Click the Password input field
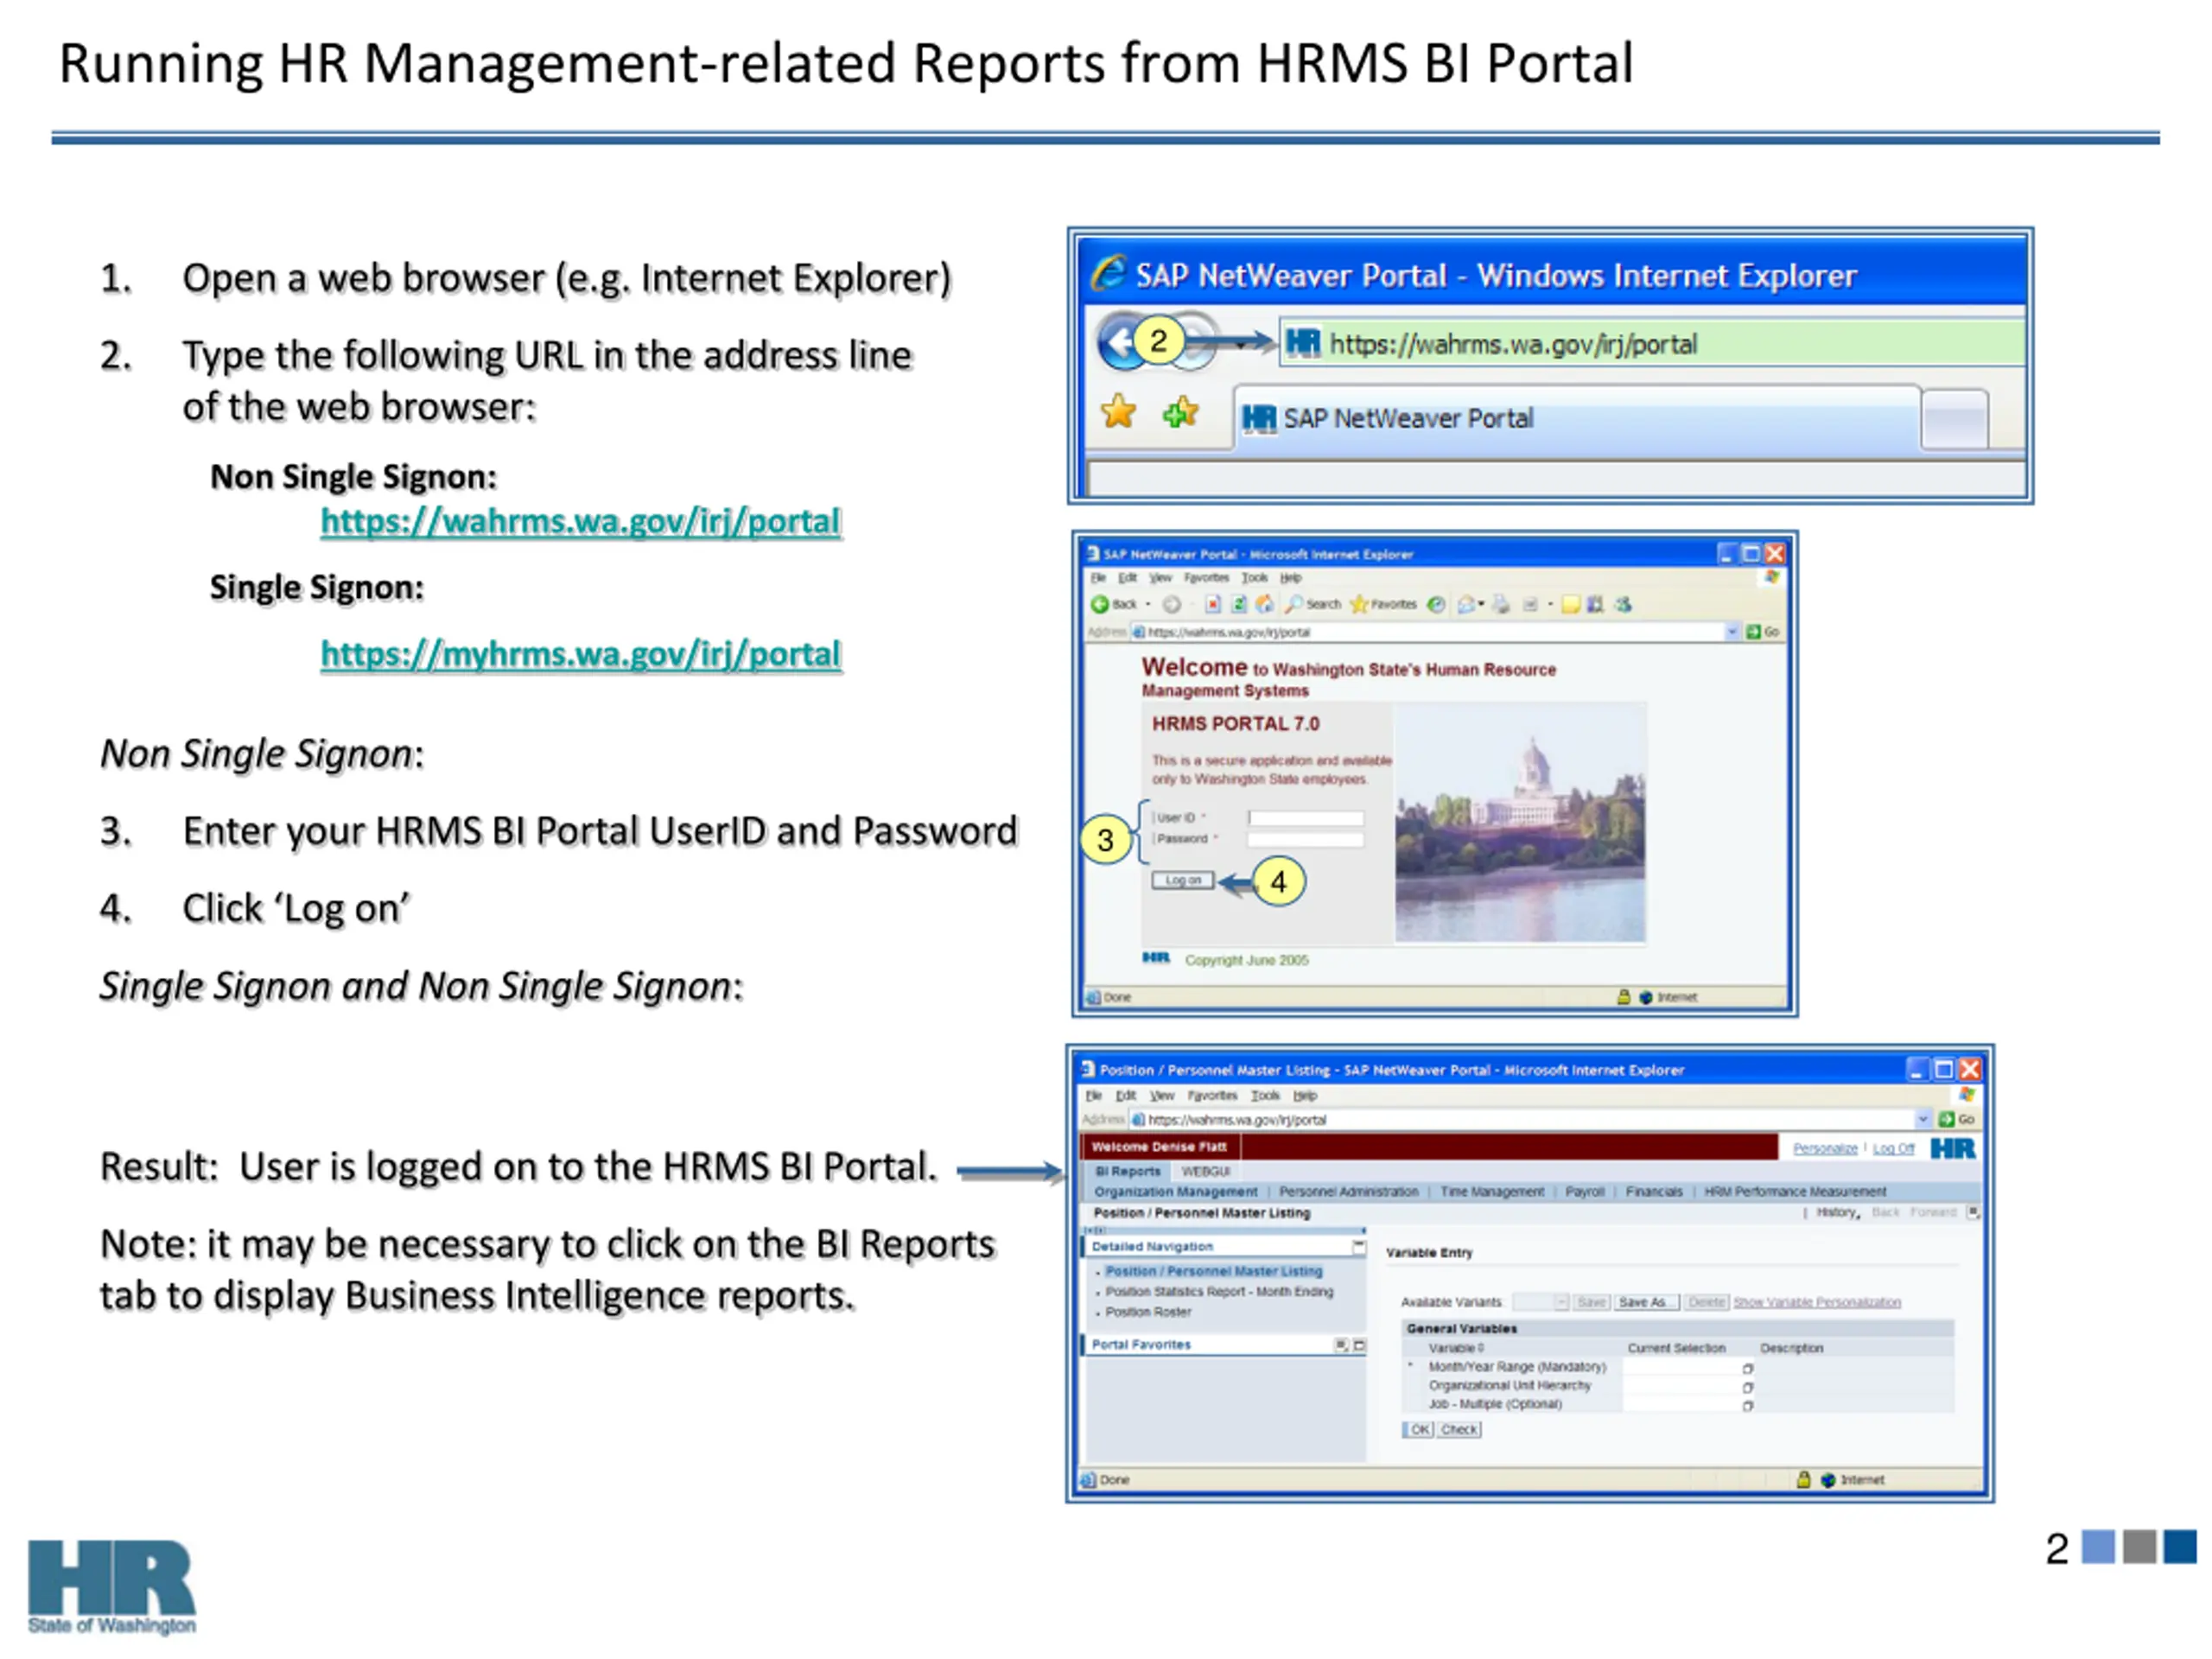 click(x=1306, y=839)
